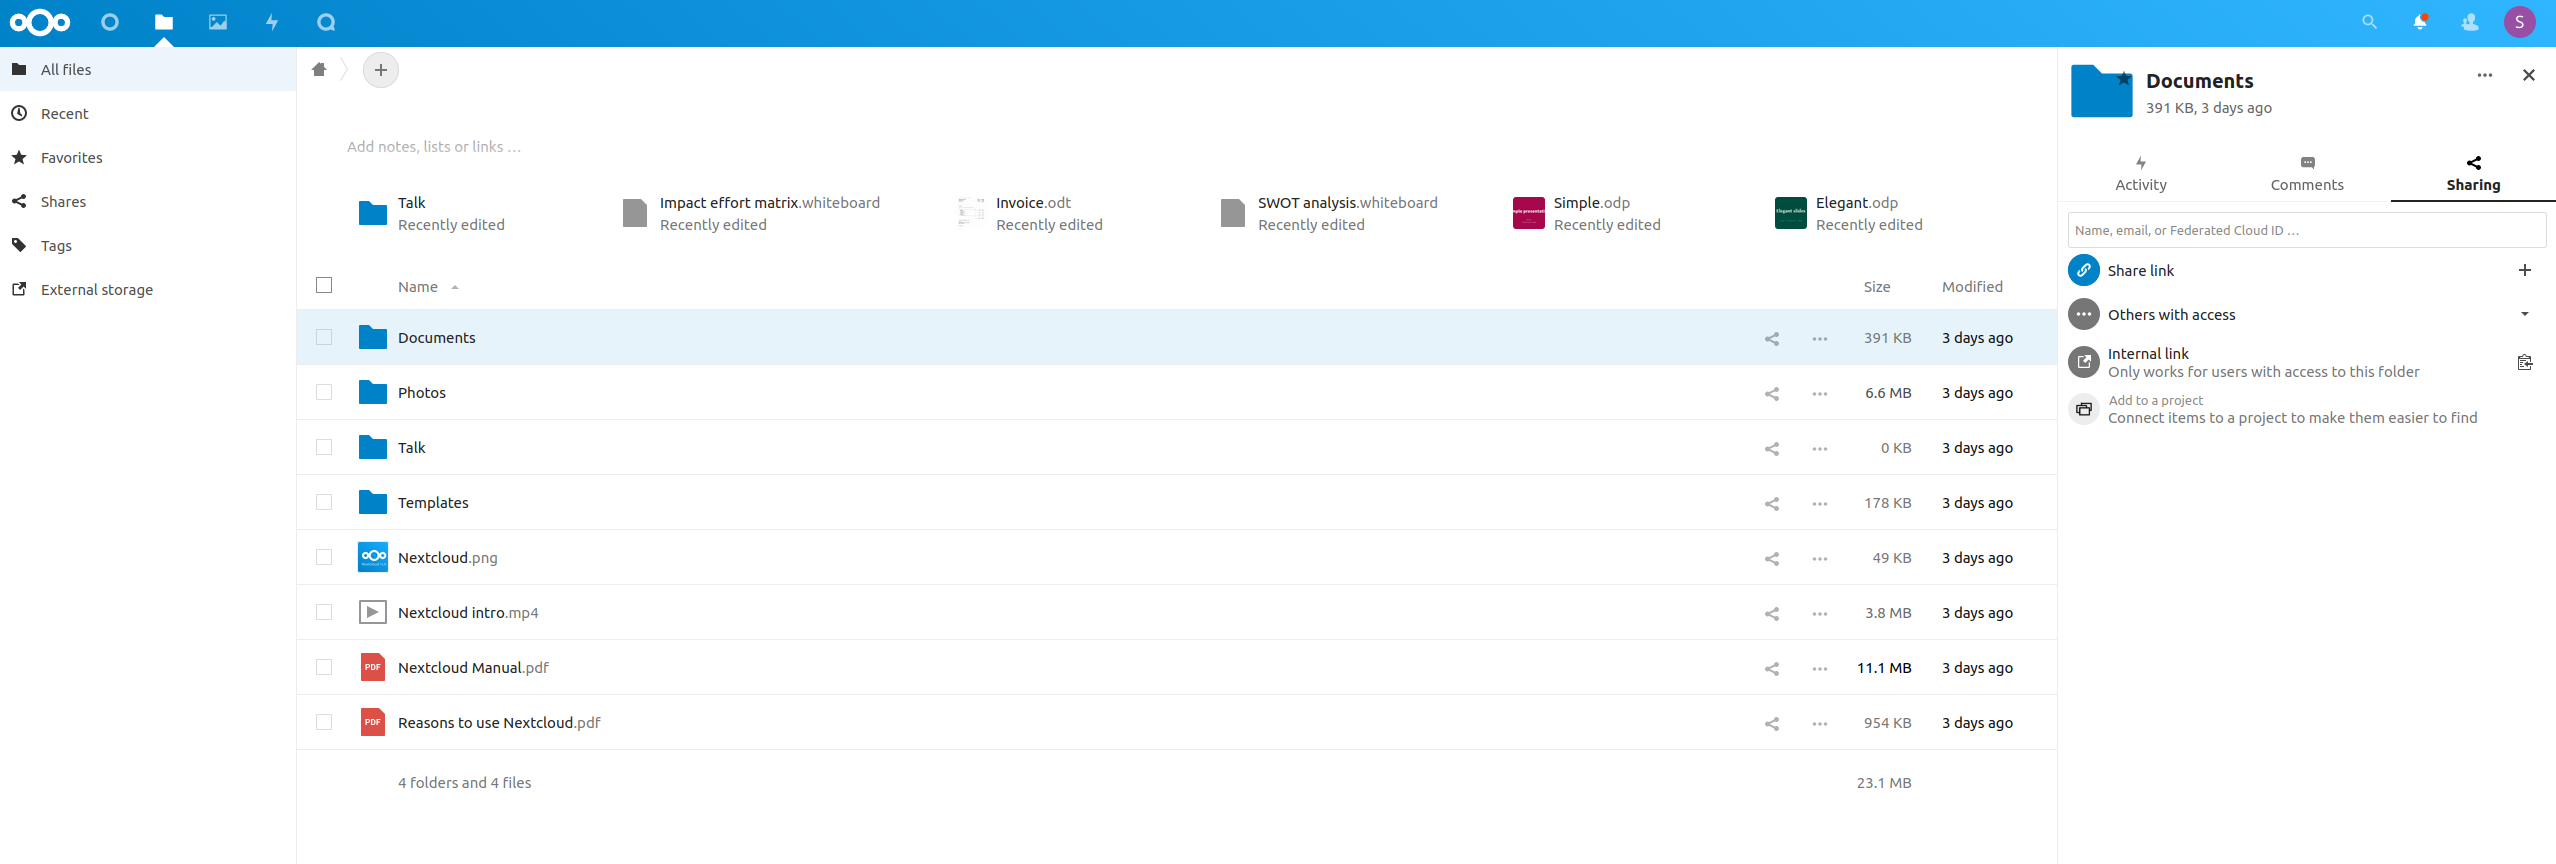2556x864 pixels.
Task: Open the three-dot menu for Templates row
Action: (x=1820, y=504)
